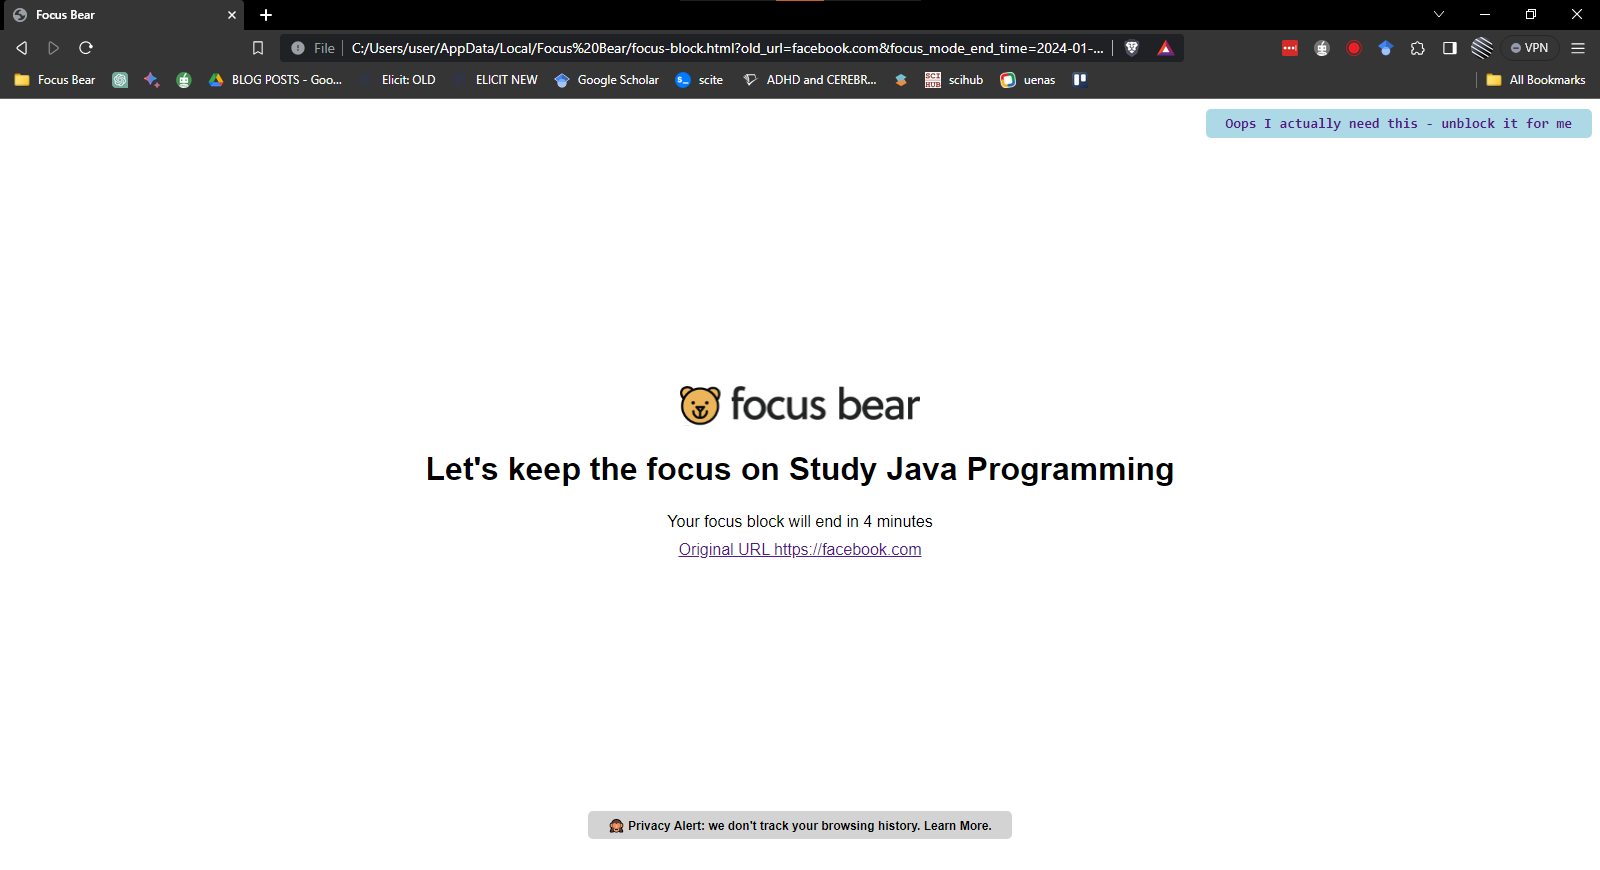
Task: Follow the Original URL https://facebook.com link
Action: (x=800, y=550)
